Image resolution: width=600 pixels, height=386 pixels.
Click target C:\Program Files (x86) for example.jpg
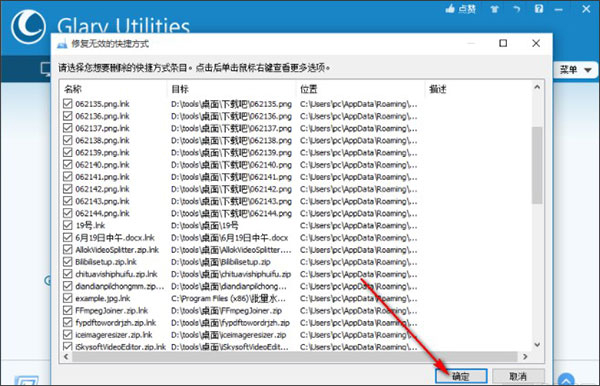point(228,298)
